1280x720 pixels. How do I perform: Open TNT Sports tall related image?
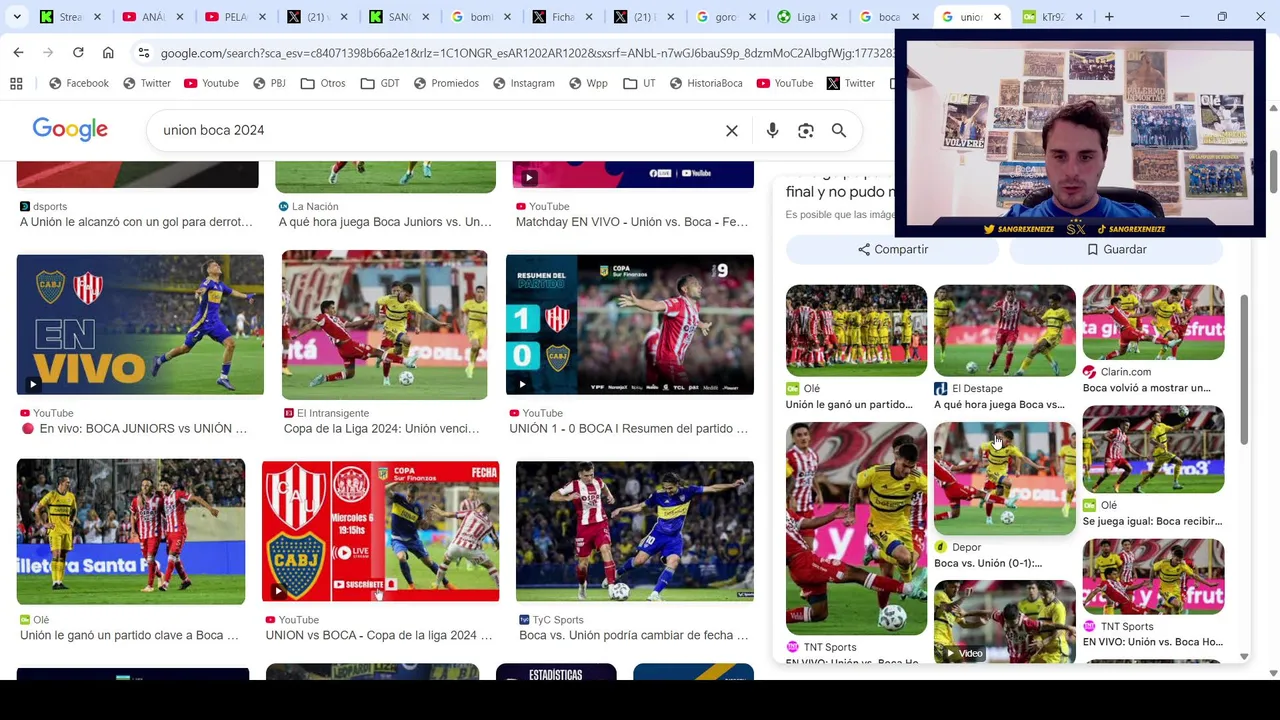pyautogui.click(x=856, y=528)
